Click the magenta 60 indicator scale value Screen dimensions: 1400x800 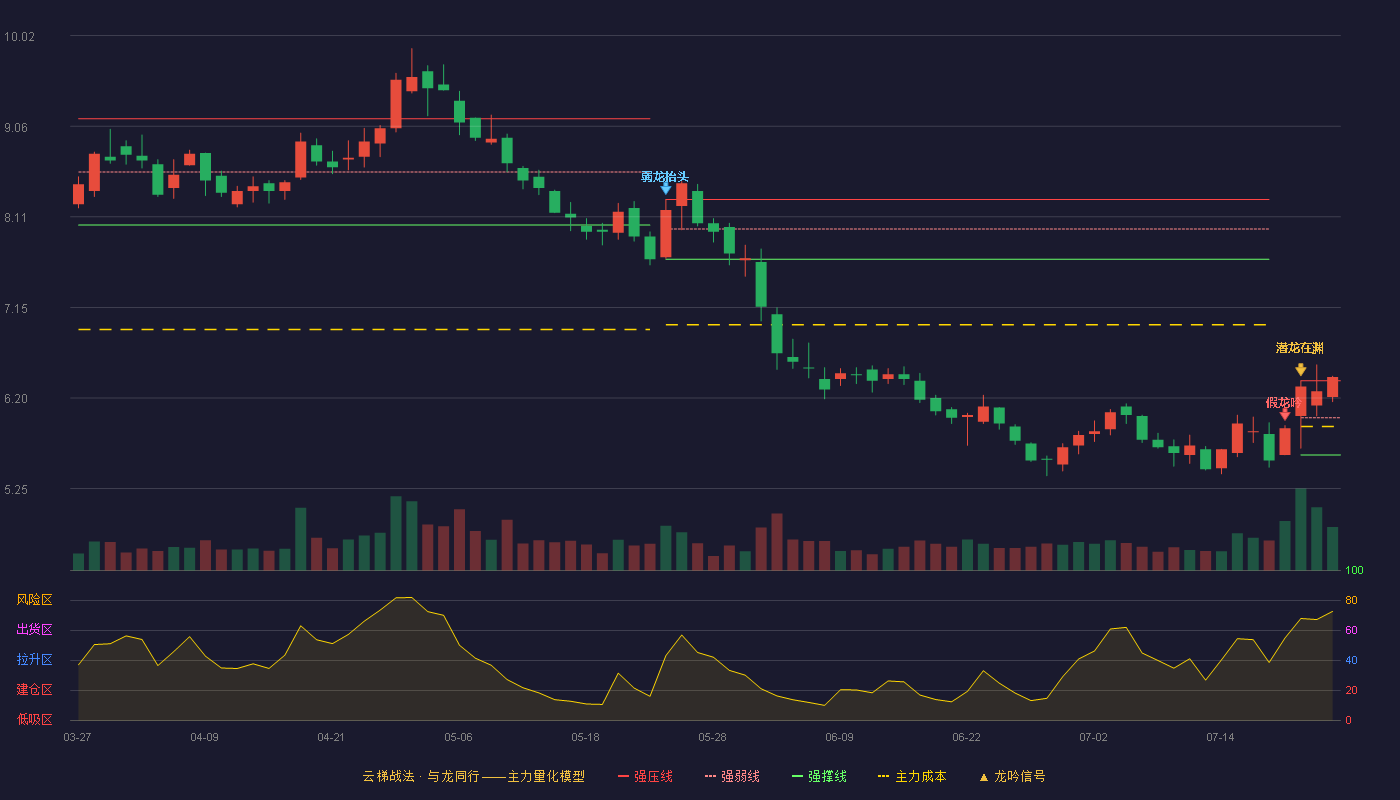[1351, 630]
